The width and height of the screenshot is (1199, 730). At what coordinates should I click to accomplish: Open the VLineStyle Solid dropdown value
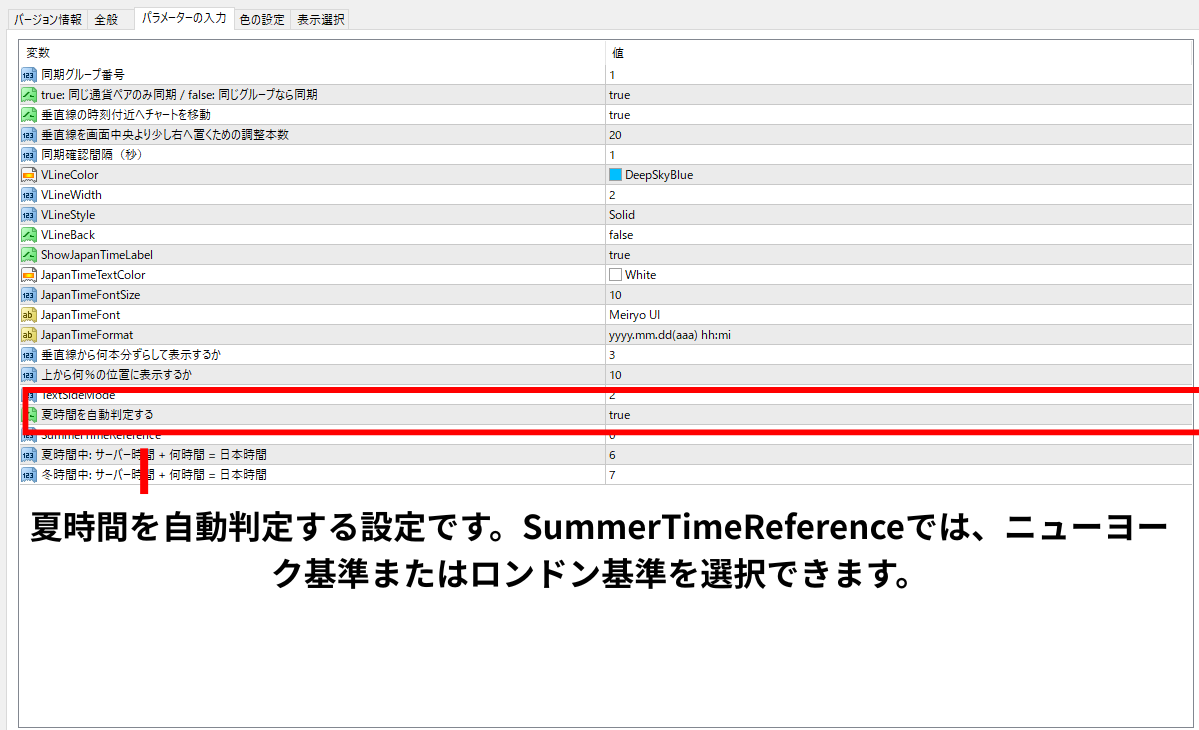click(x=622, y=215)
